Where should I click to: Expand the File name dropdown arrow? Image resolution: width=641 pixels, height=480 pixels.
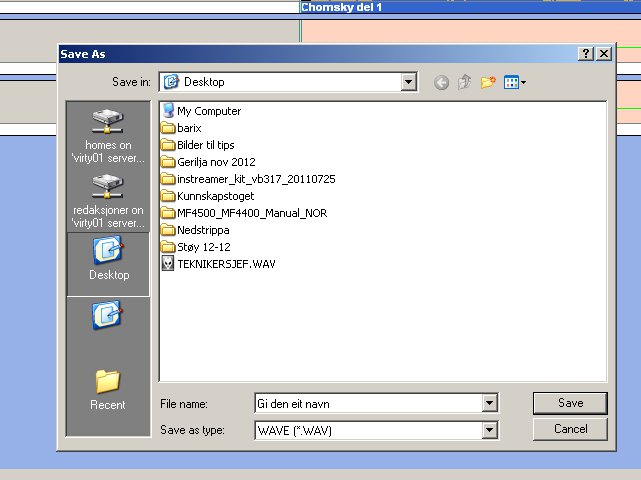tap(489, 404)
